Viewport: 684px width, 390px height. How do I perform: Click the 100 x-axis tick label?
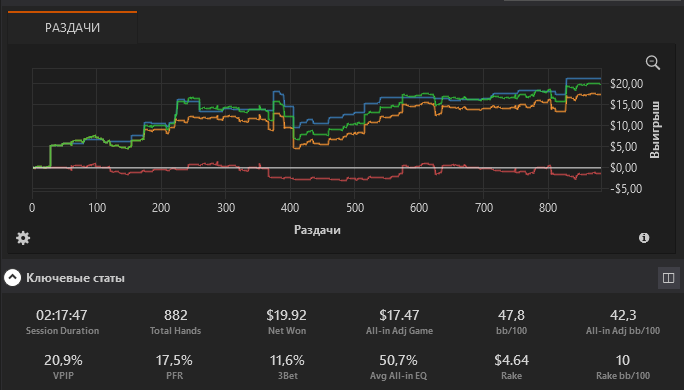(x=97, y=208)
